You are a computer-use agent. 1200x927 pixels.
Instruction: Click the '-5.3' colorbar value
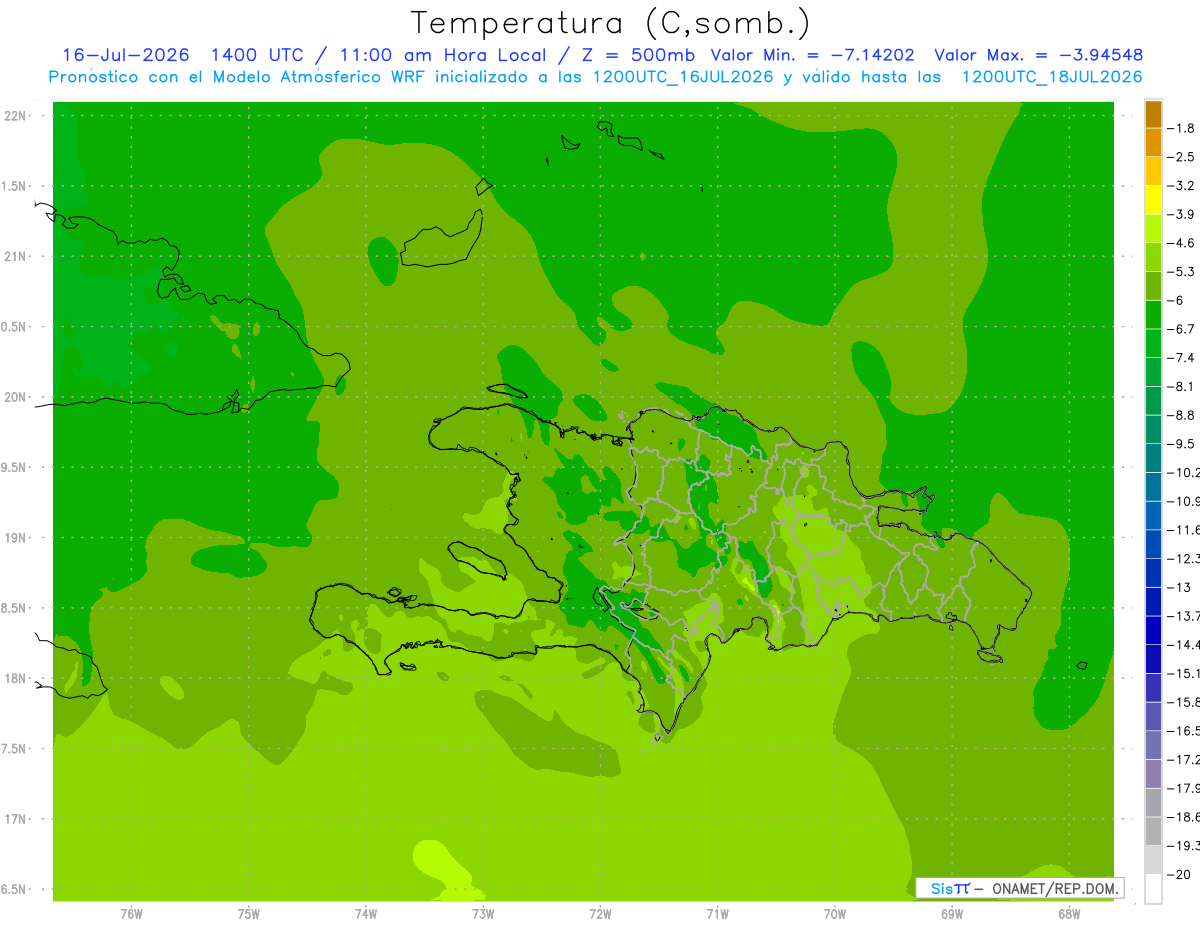1181,272
